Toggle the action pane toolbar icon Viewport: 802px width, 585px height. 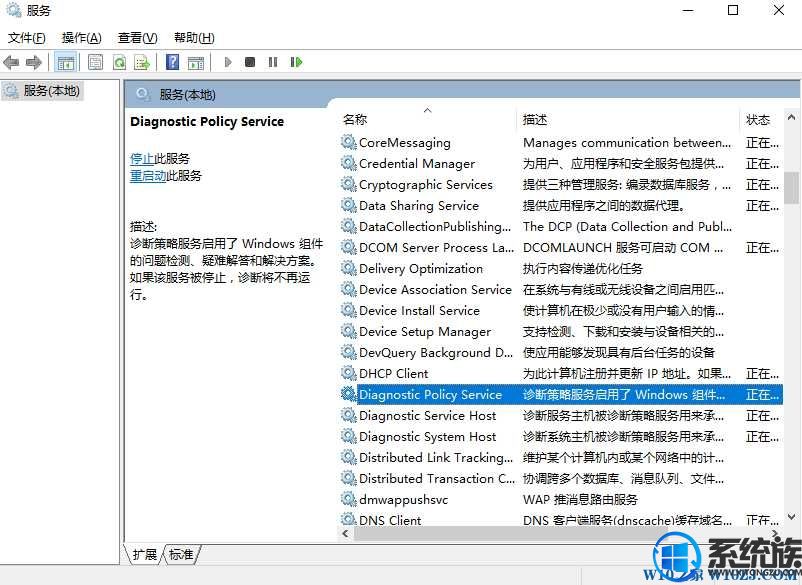click(x=196, y=62)
